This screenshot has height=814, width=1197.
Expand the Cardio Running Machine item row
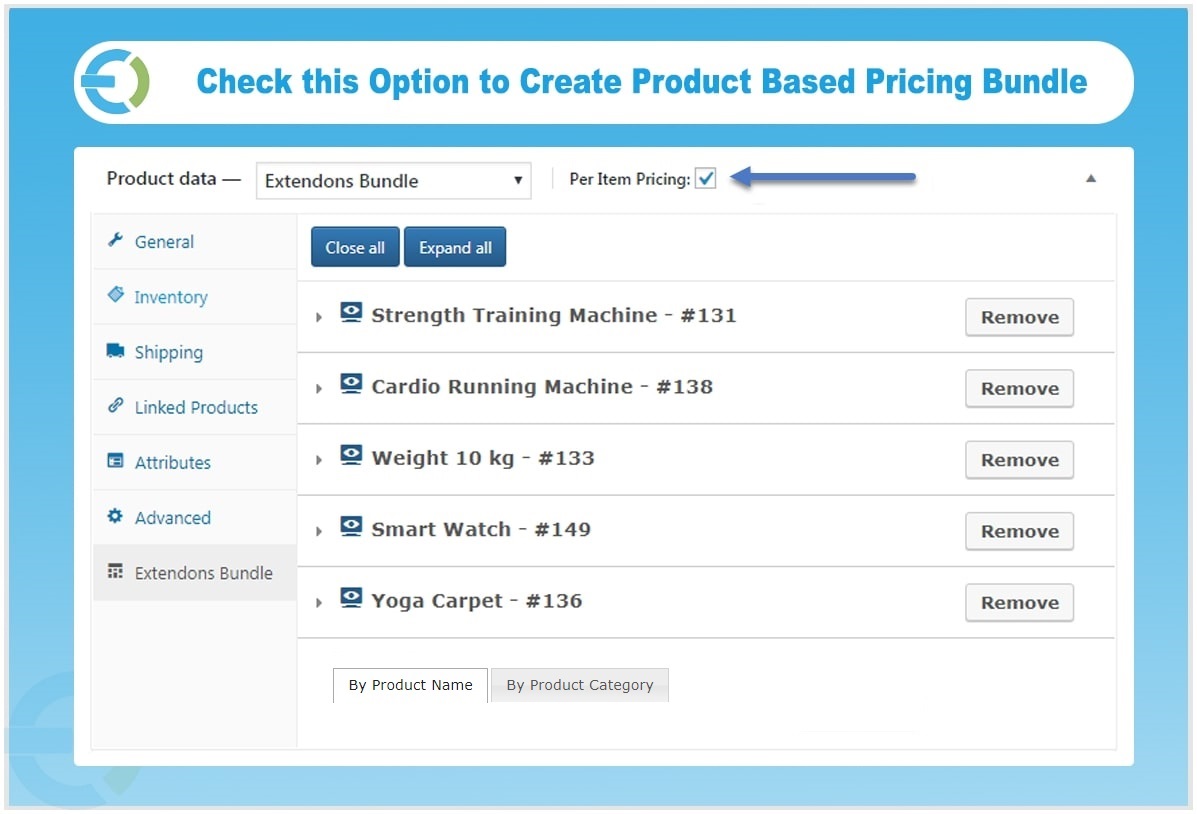318,386
